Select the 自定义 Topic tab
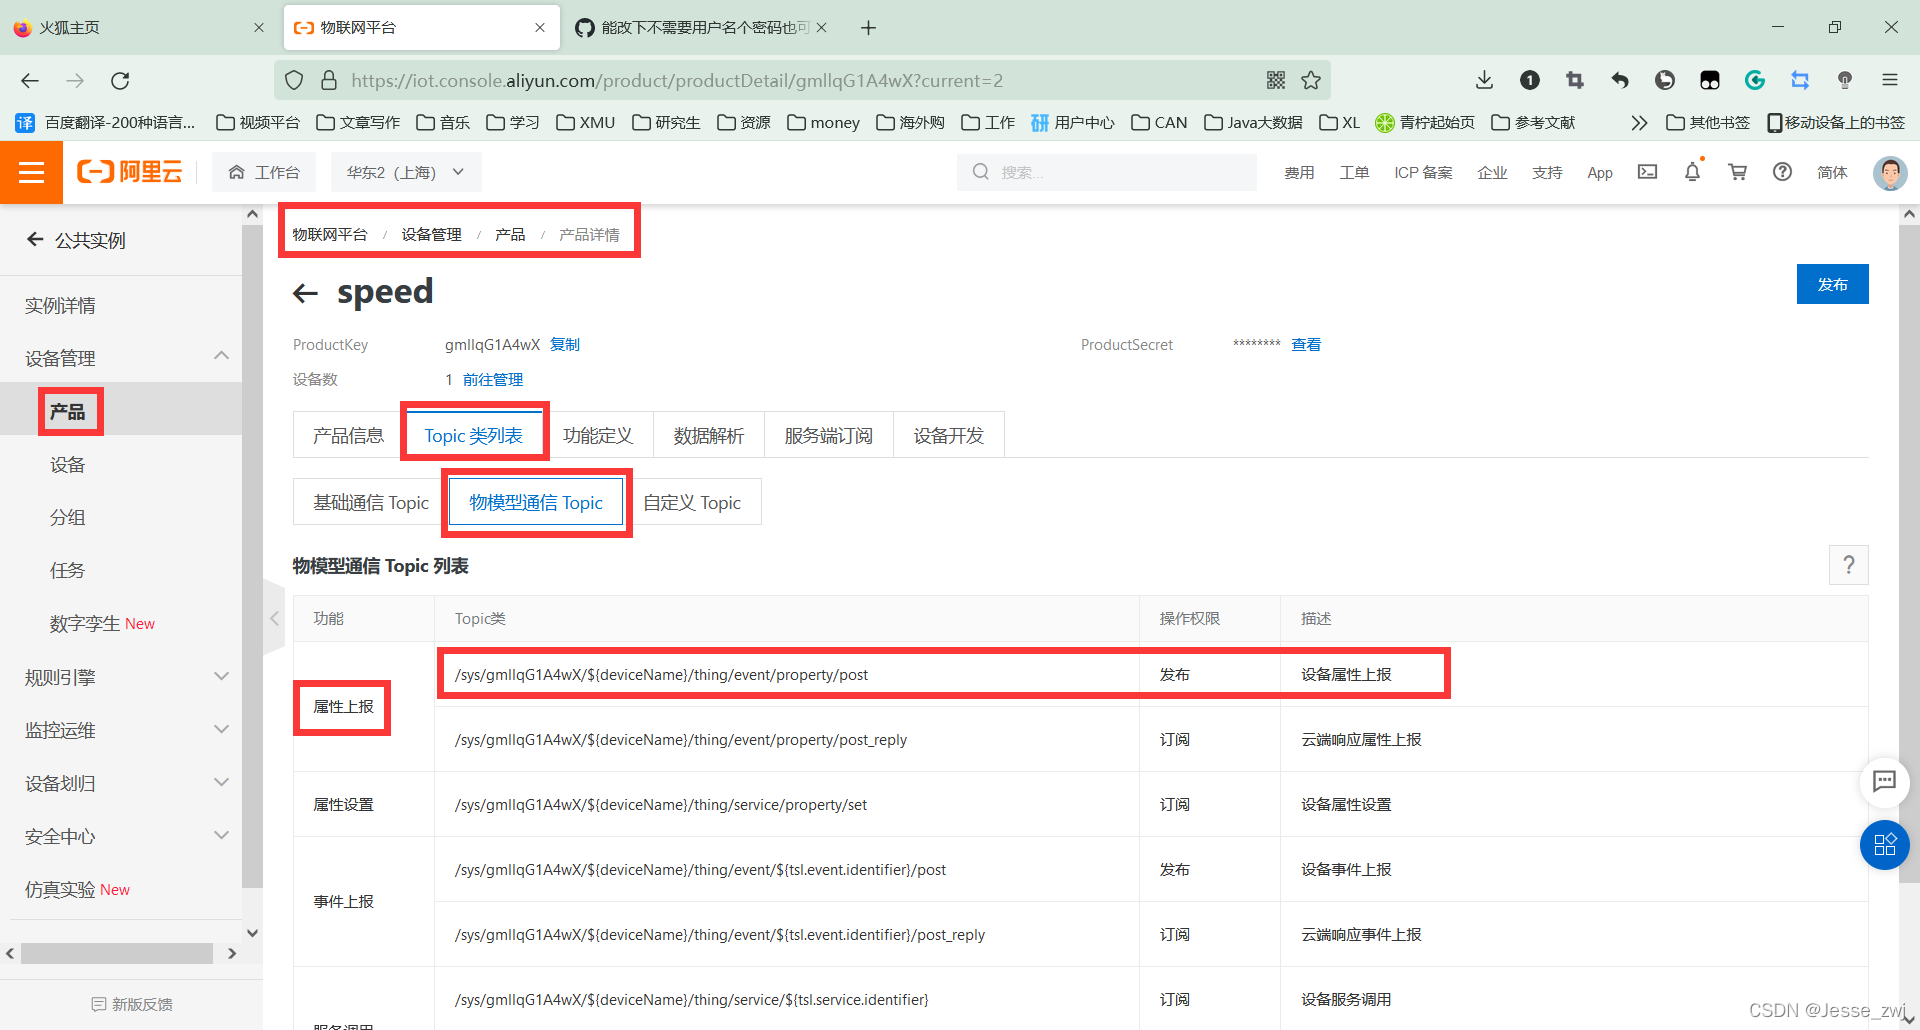Image resolution: width=1920 pixels, height=1030 pixels. [692, 502]
